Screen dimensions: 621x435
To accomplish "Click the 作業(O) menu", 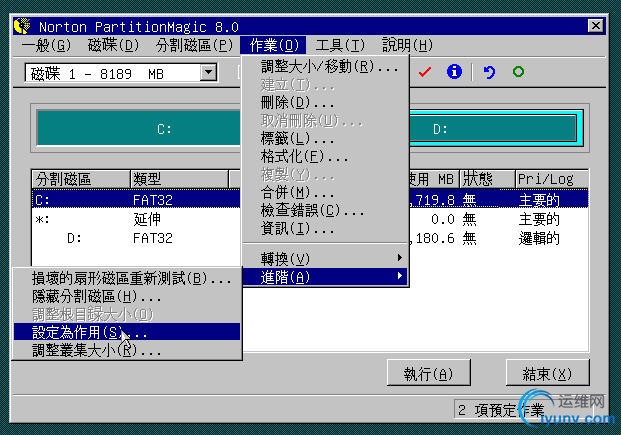I will (273, 45).
